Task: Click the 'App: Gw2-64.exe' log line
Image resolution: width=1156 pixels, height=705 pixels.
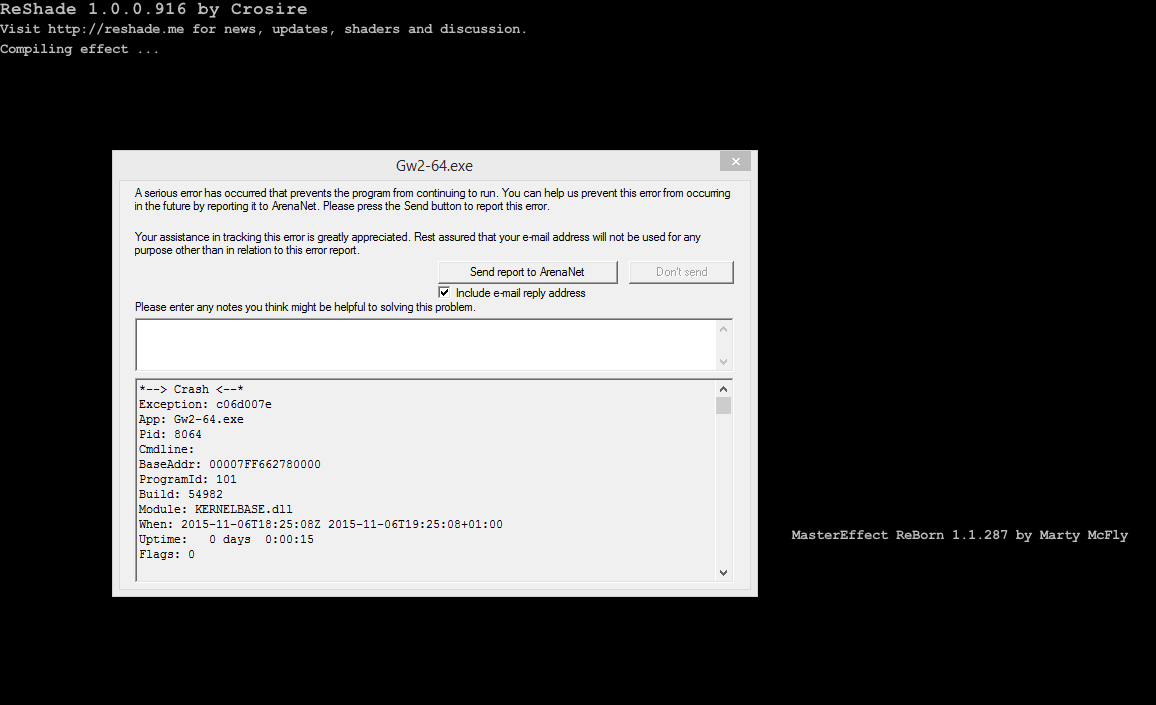Action: pos(191,420)
